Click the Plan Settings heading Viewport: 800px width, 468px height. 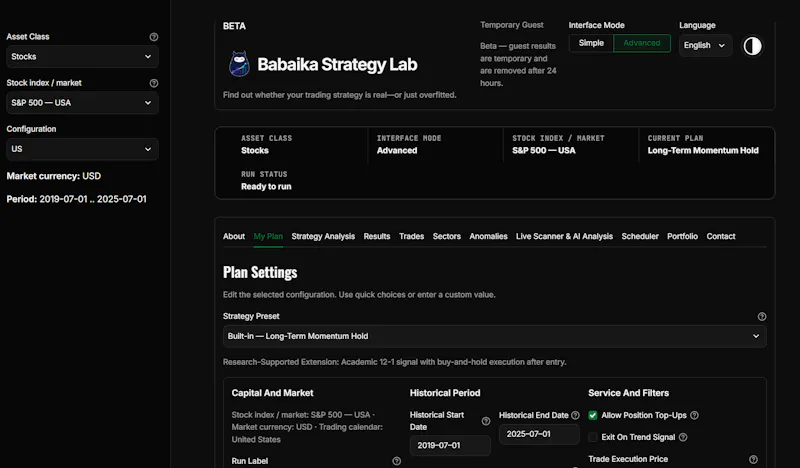point(260,273)
